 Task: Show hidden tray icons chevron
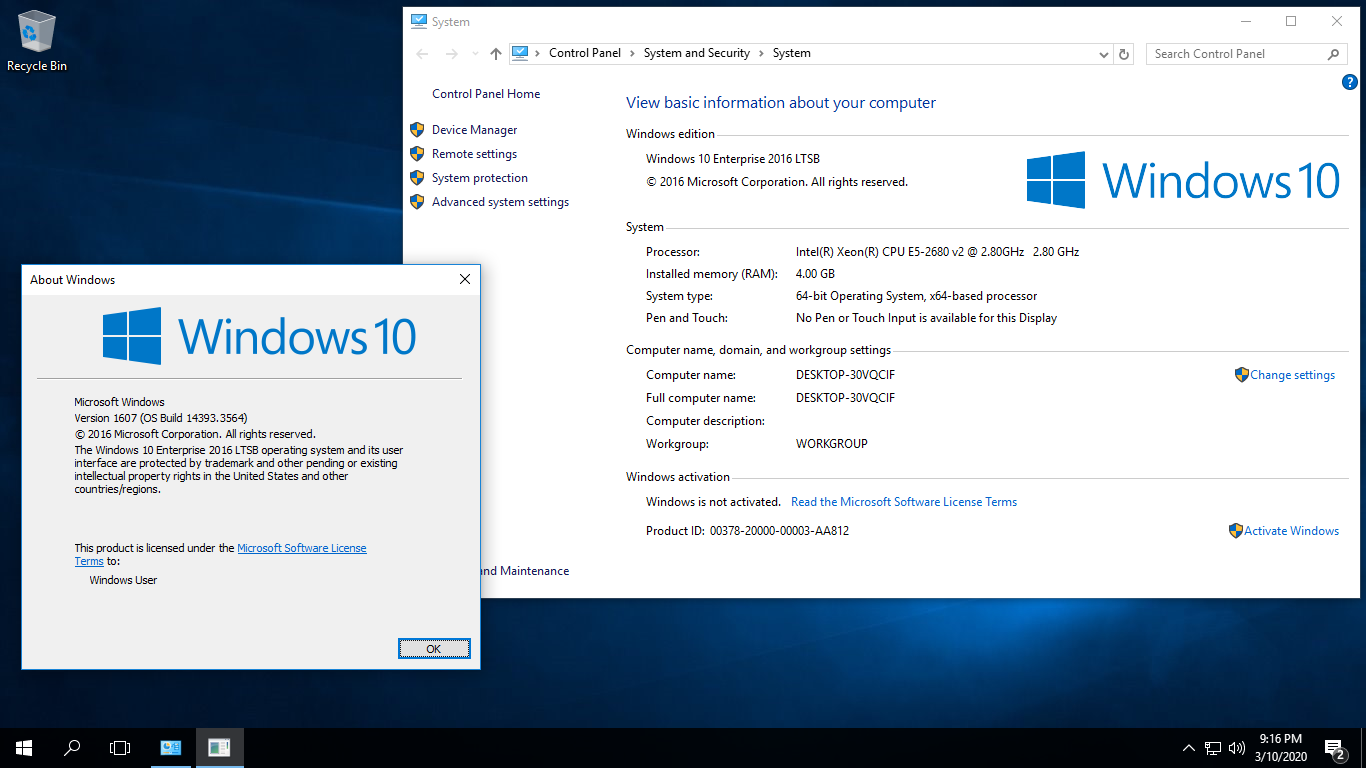coord(1188,748)
